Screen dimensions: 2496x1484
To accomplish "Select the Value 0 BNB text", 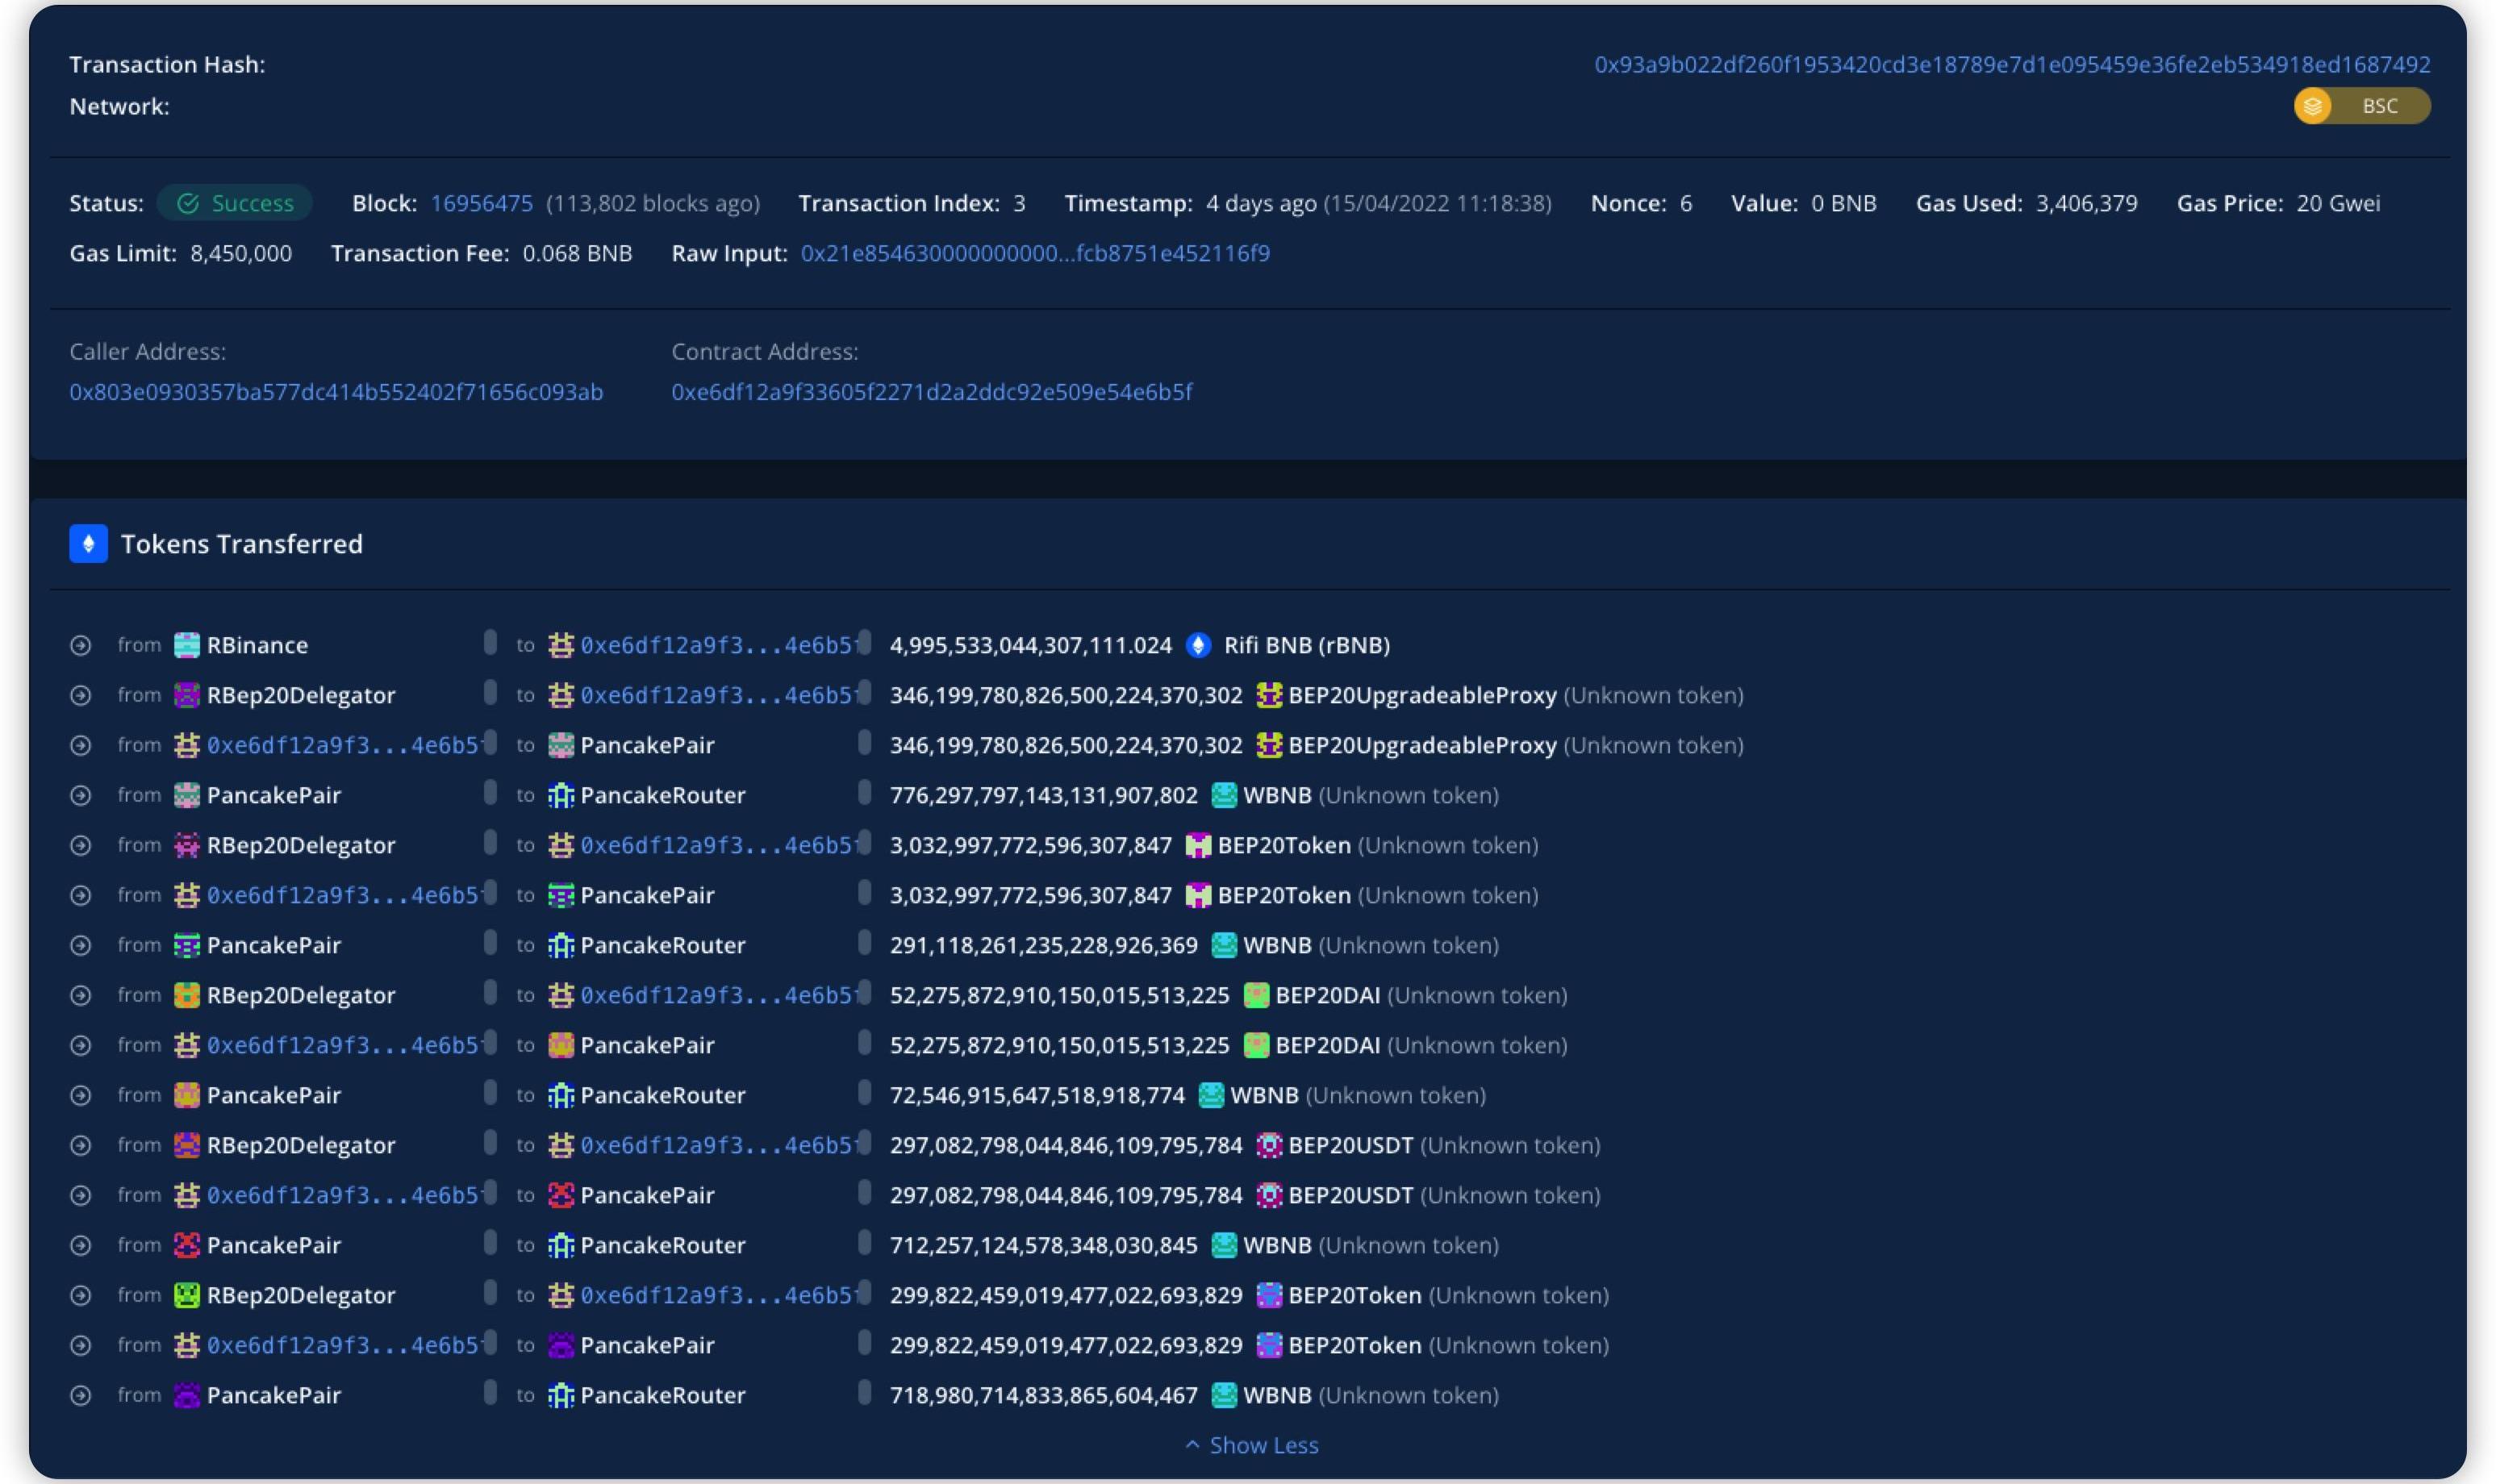I will pyautogui.click(x=1844, y=203).
